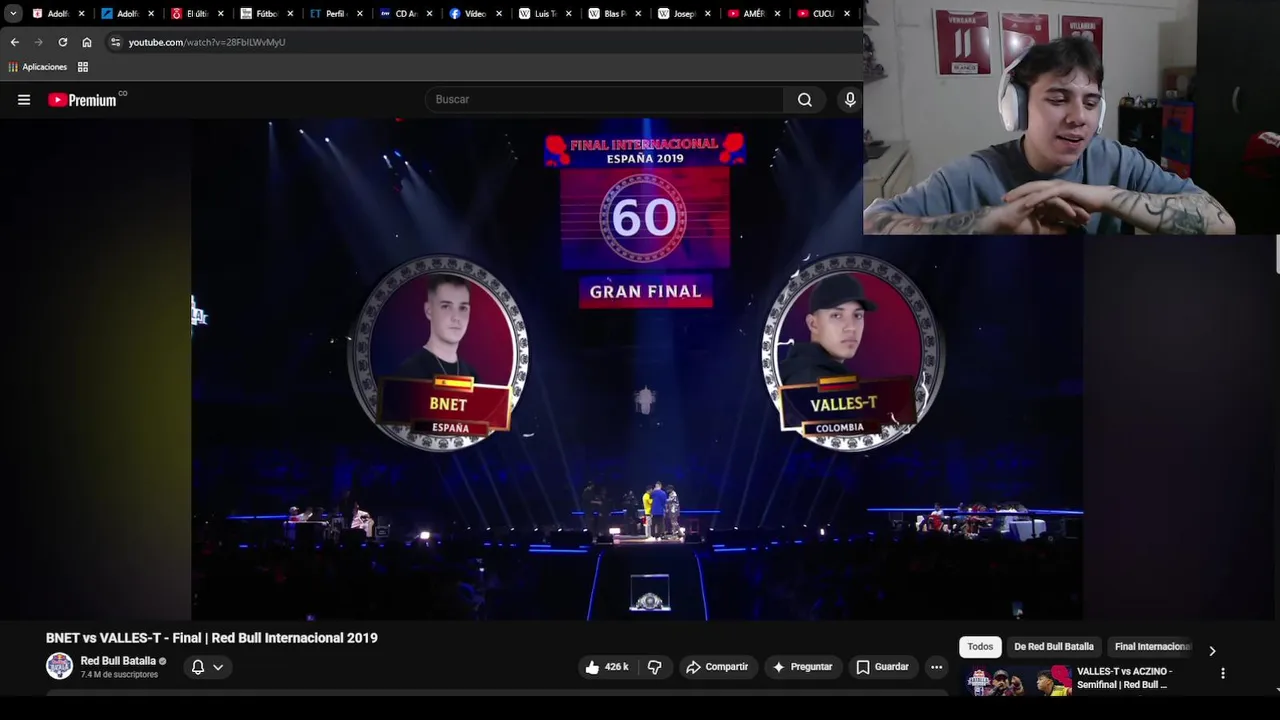Viewport: 1280px width, 720px height.
Task: Open Red Bull Batalla channel avatar
Action: click(x=60, y=666)
